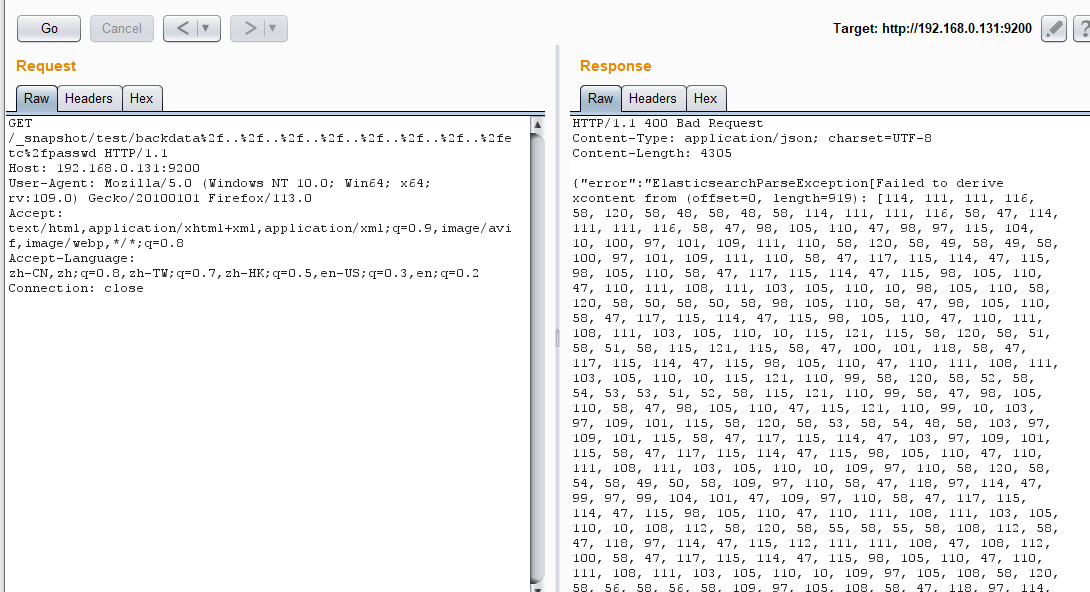Click the Response panel heading
Viewport: 1090px width, 592px height.
[615, 66]
